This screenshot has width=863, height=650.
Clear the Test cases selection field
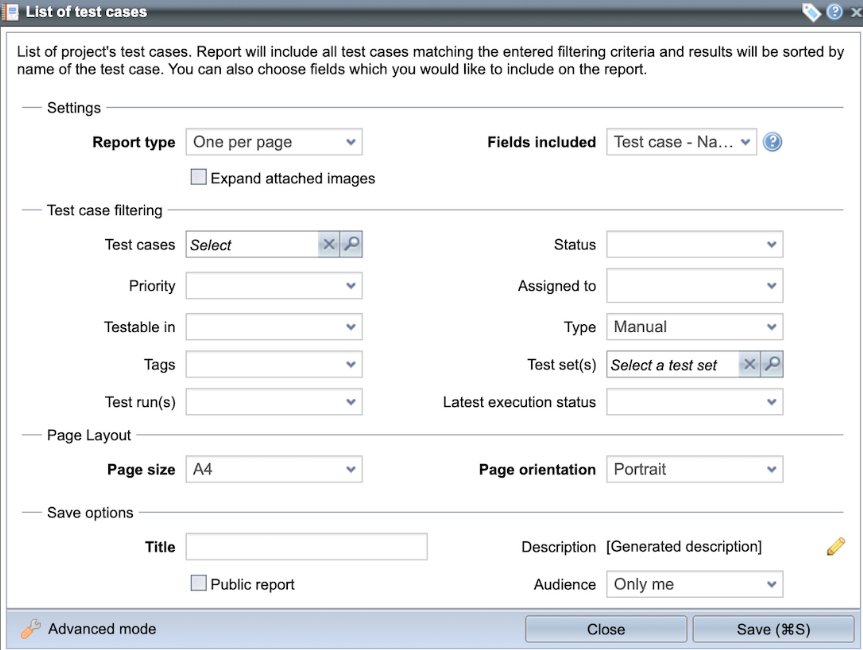pyautogui.click(x=328, y=245)
